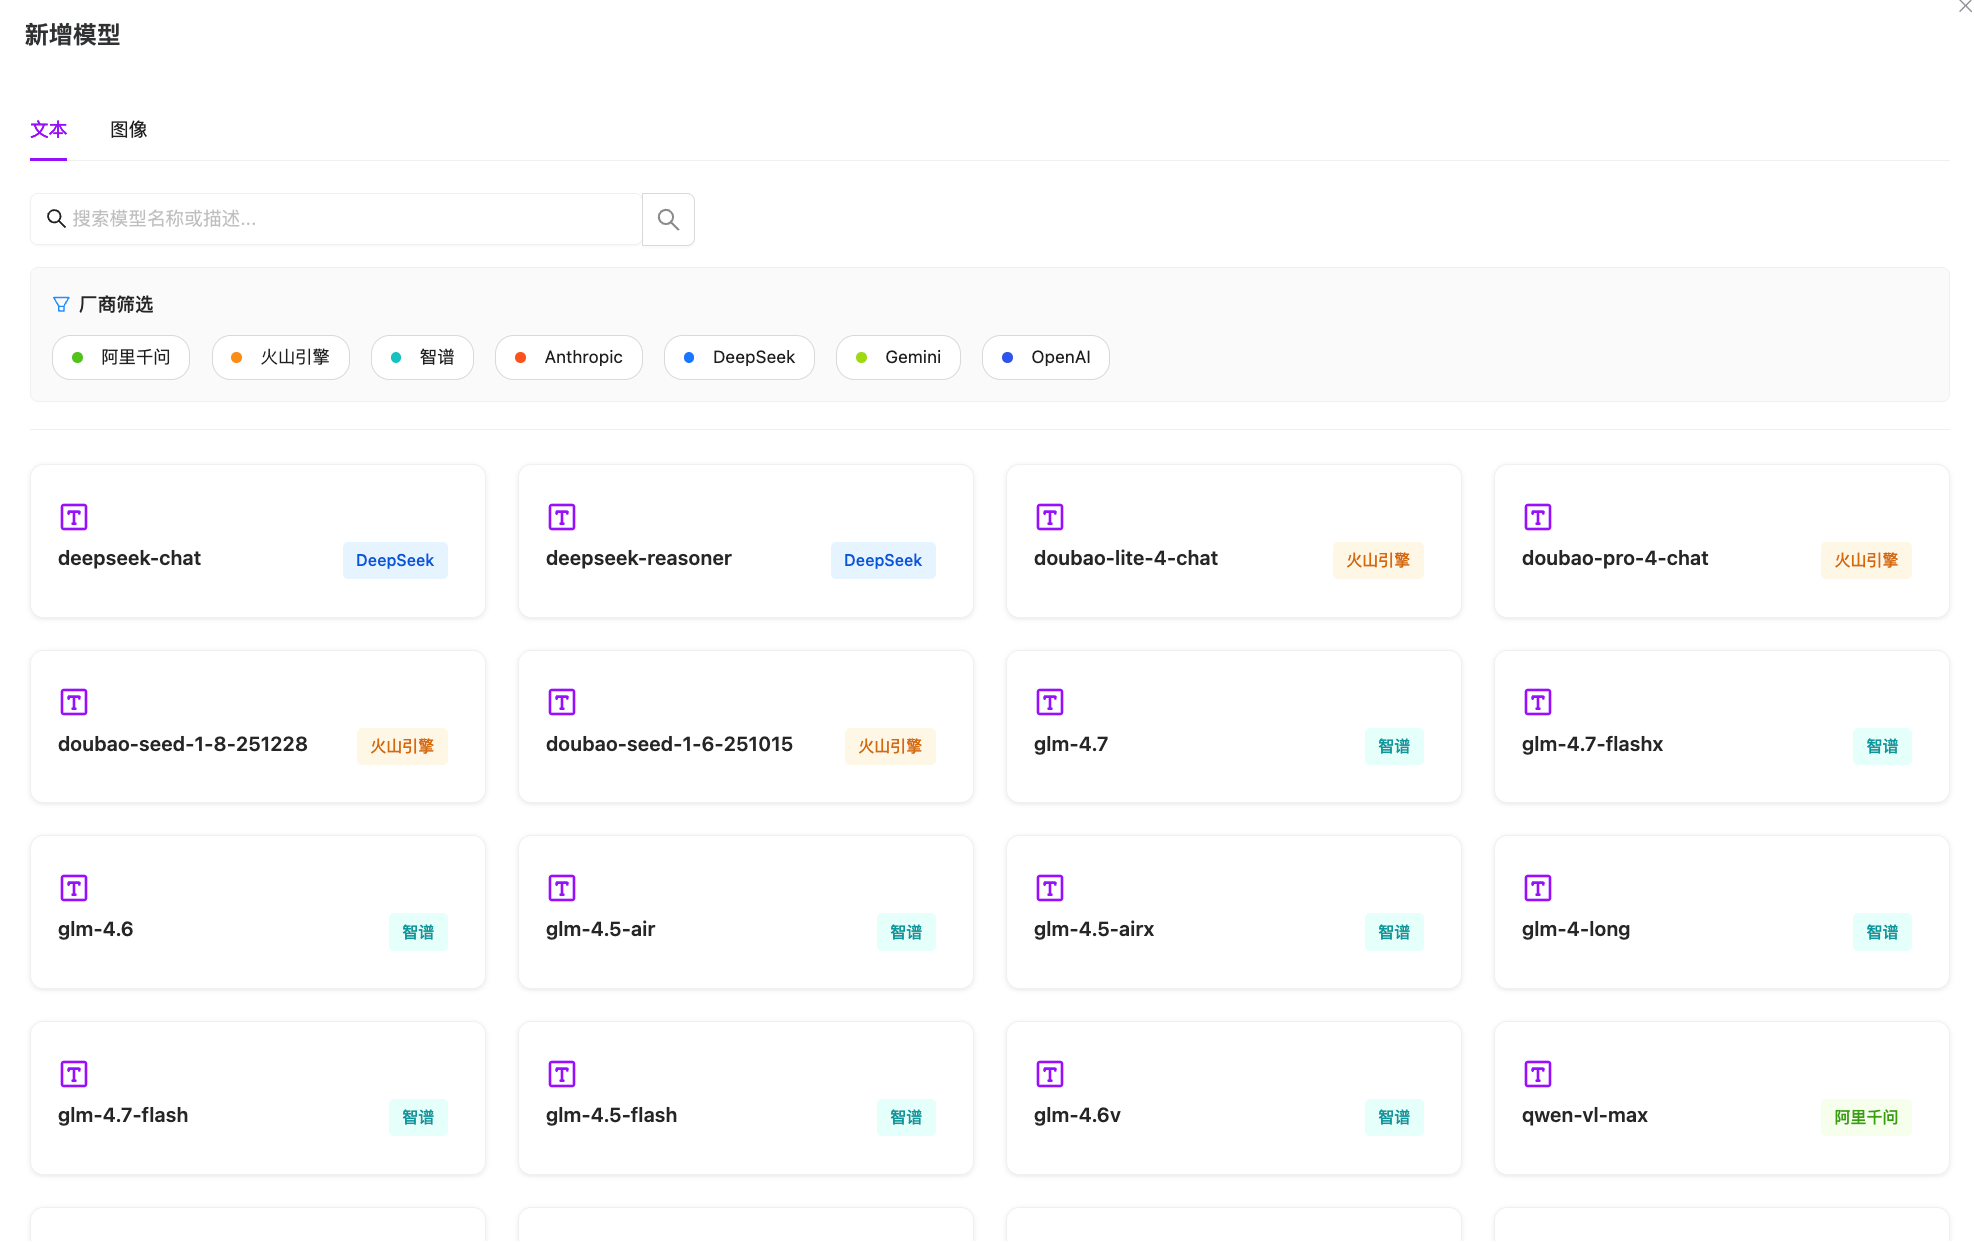Click the funnel filter icon beside 厂商筛选
1974x1242 pixels.
[61, 304]
